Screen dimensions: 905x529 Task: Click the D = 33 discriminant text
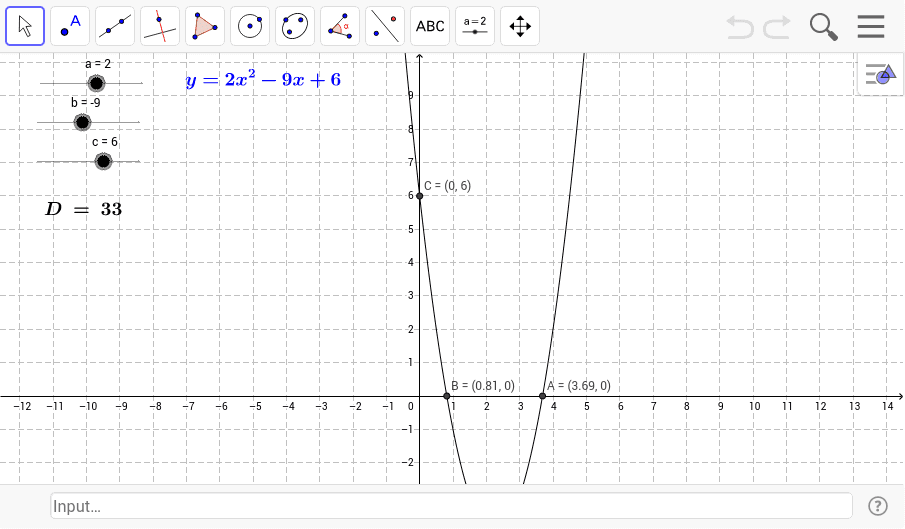84,209
